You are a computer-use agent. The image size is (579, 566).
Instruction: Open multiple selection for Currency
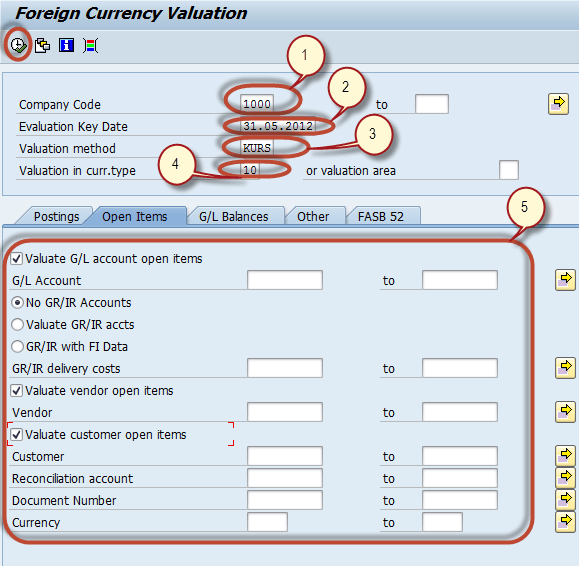[565, 522]
